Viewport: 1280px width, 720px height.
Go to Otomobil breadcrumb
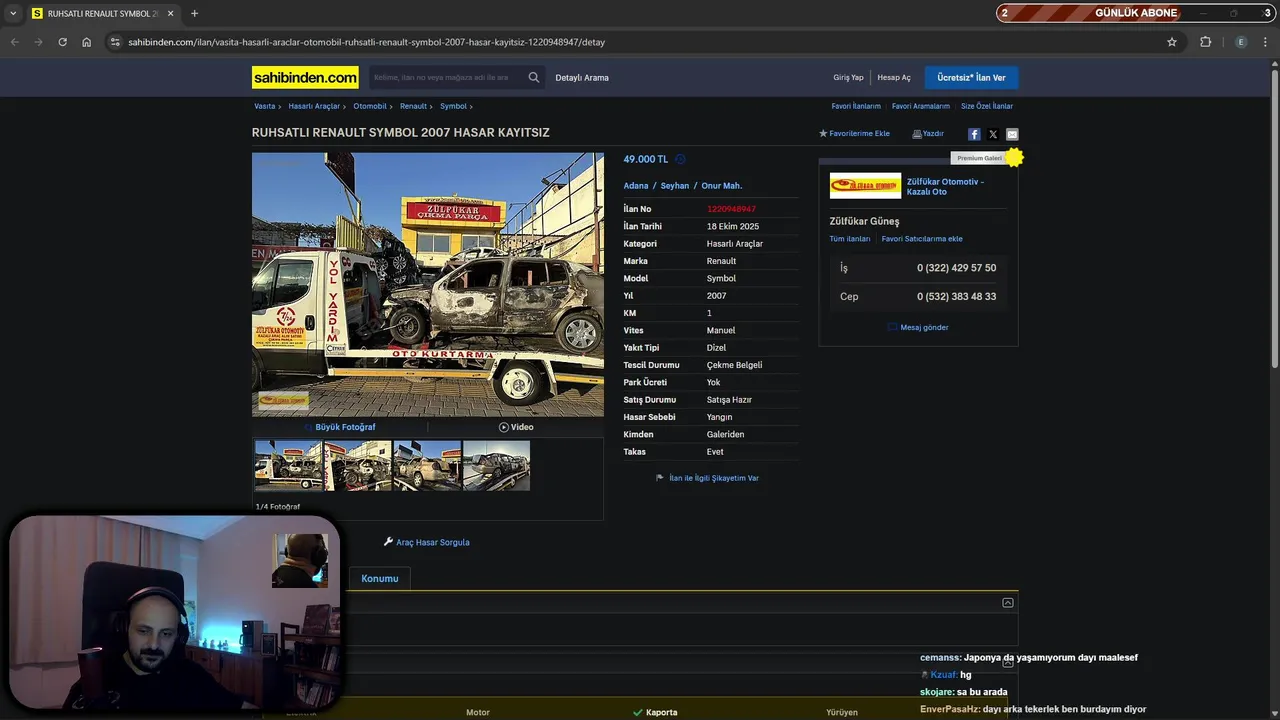[x=370, y=106]
